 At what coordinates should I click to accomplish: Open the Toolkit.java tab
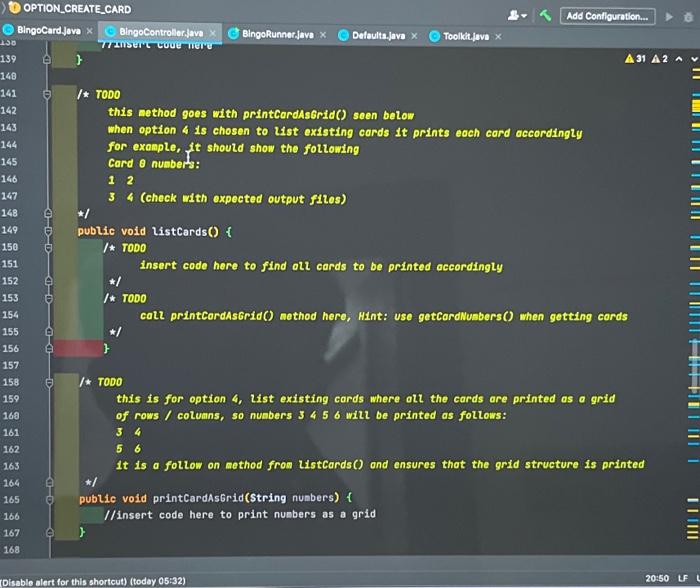coord(466,36)
